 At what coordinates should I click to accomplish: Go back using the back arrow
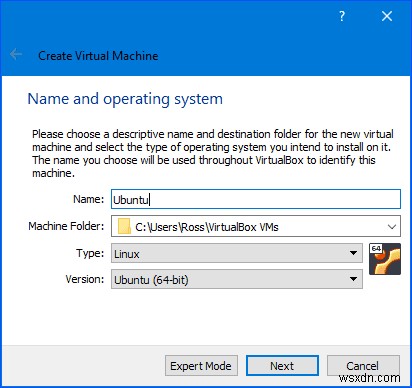pos(16,54)
